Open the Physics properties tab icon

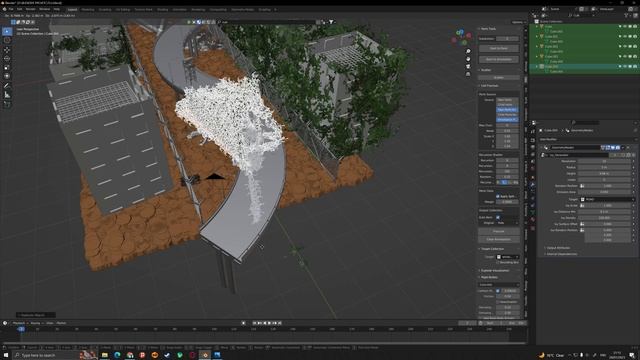pos(533,199)
